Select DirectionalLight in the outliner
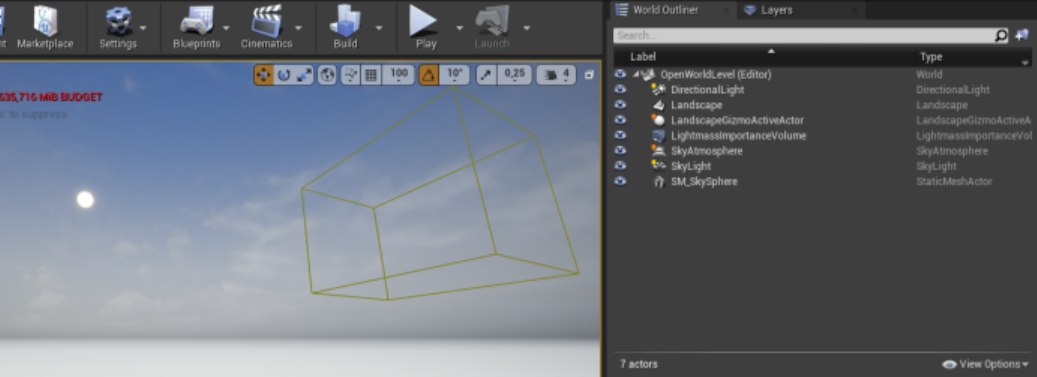The width and height of the screenshot is (1037, 377). click(x=707, y=90)
